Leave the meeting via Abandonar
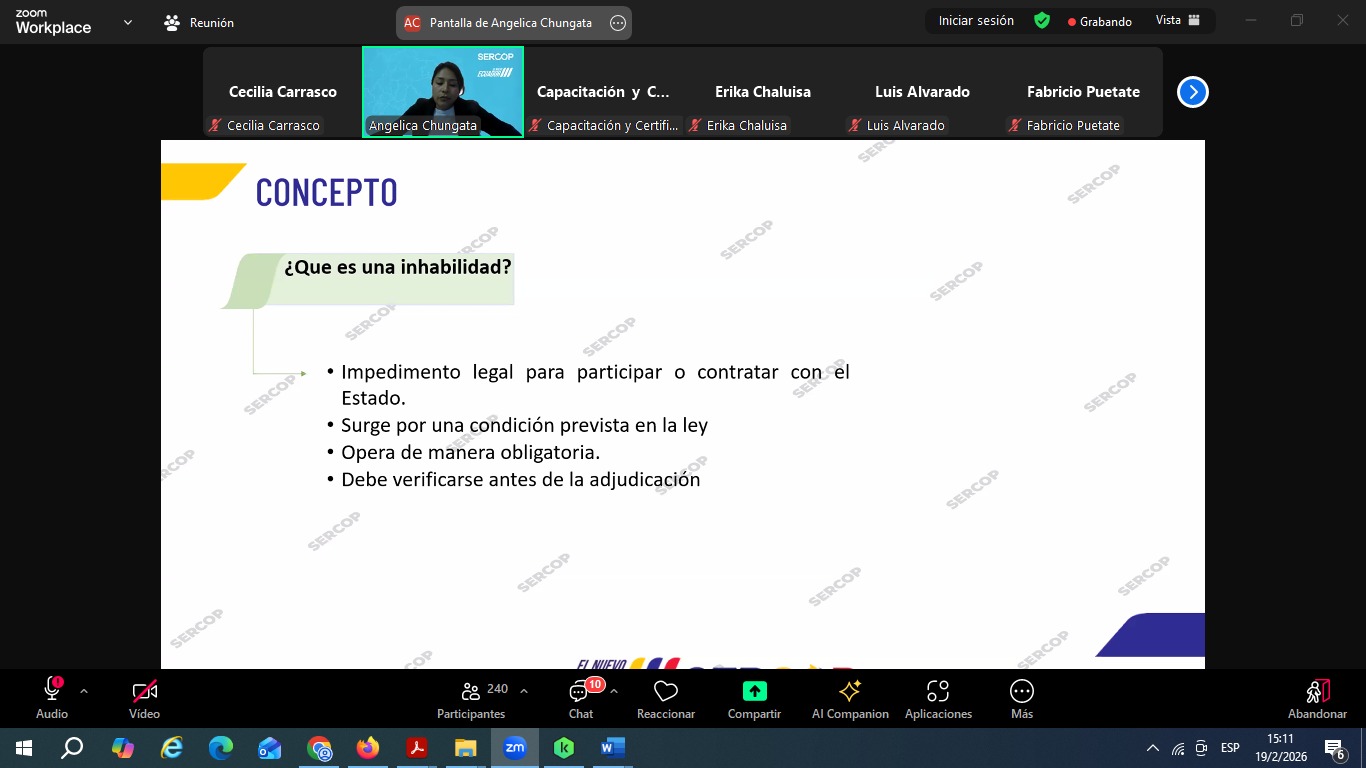1366x768 pixels. [1317, 697]
